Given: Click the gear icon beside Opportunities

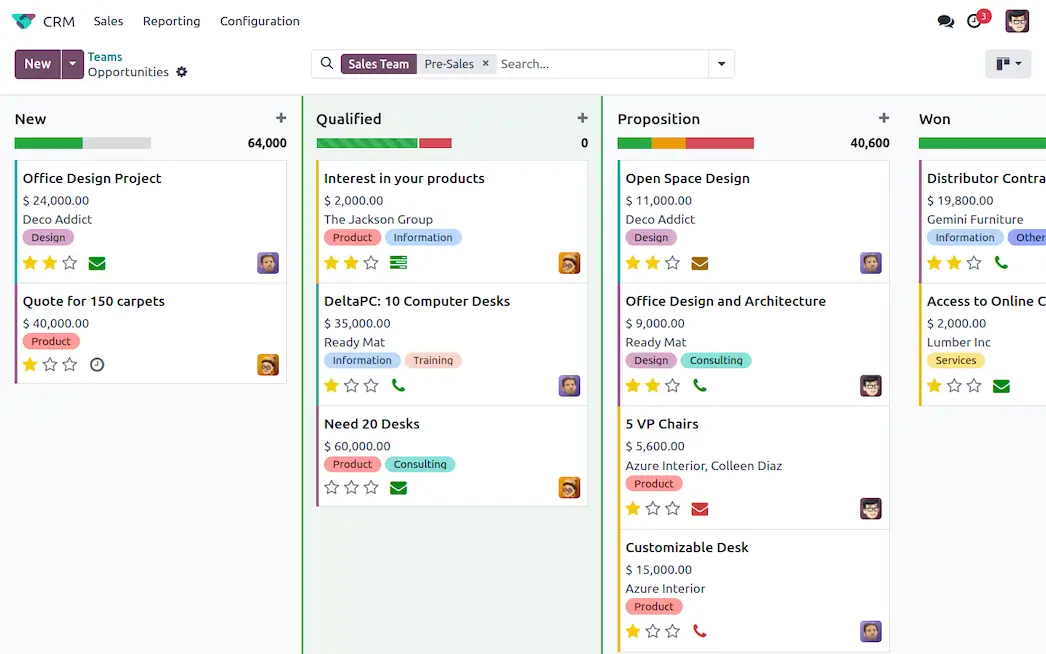Looking at the screenshot, I should pyautogui.click(x=181, y=72).
